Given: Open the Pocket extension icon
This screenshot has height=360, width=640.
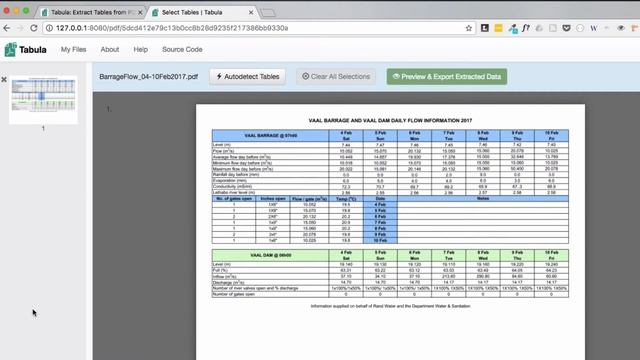Looking at the screenshot, I should click(x=566, y=28).
